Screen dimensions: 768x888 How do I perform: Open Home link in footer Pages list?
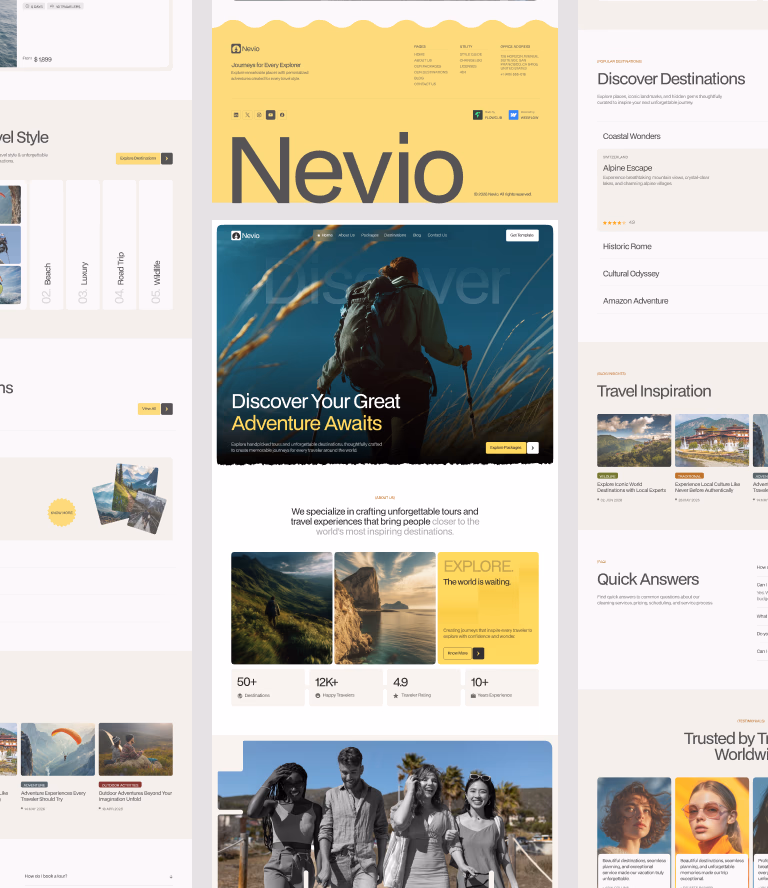tap(419, 54)
